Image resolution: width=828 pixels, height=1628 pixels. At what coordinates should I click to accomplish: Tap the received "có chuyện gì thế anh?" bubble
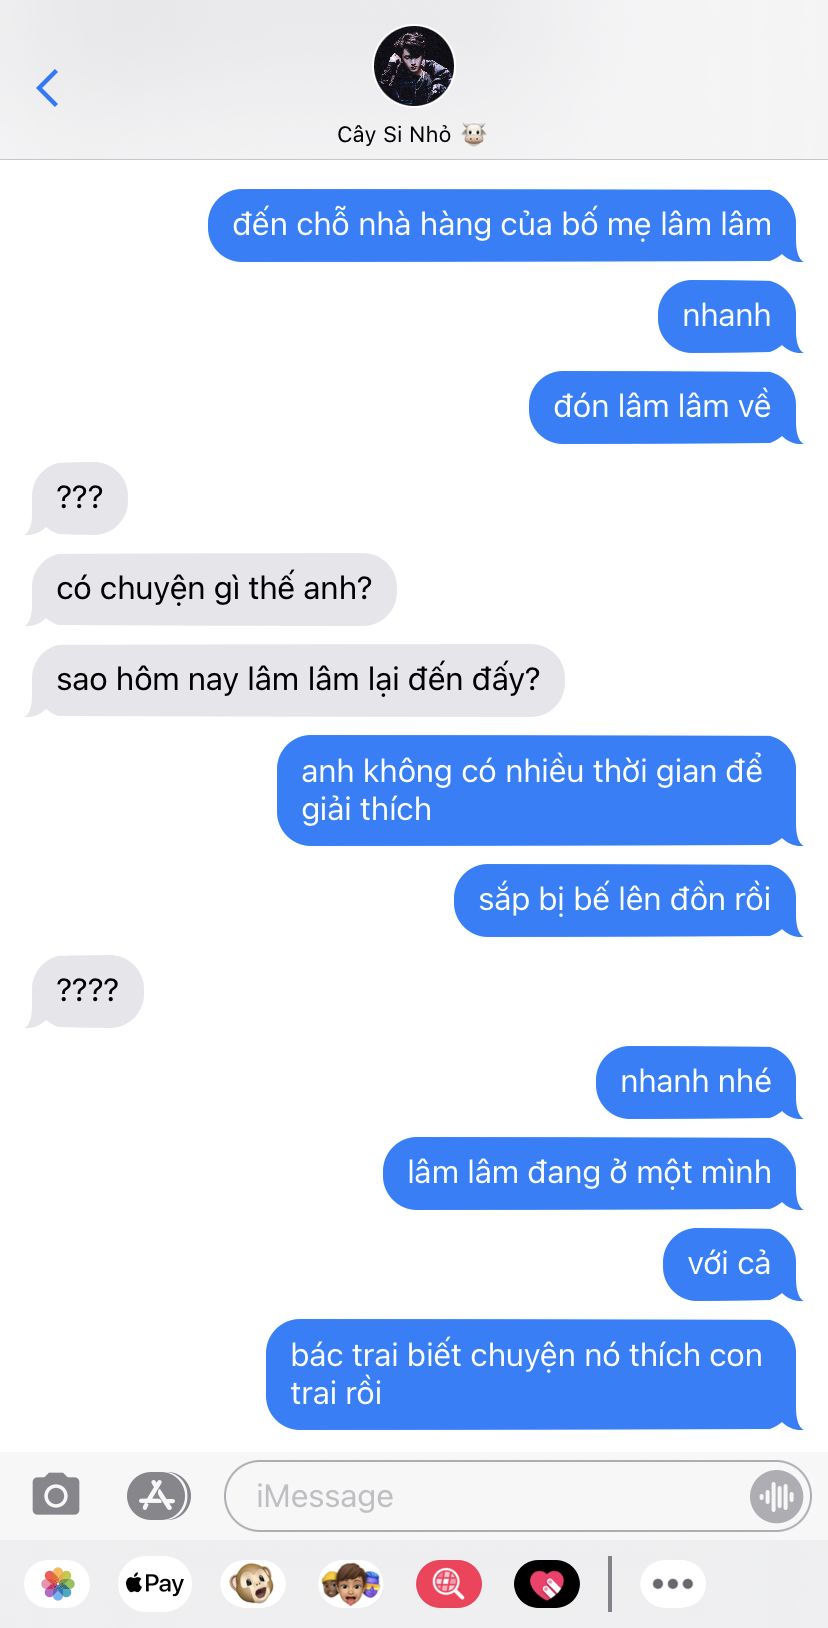tap(212, 589)
